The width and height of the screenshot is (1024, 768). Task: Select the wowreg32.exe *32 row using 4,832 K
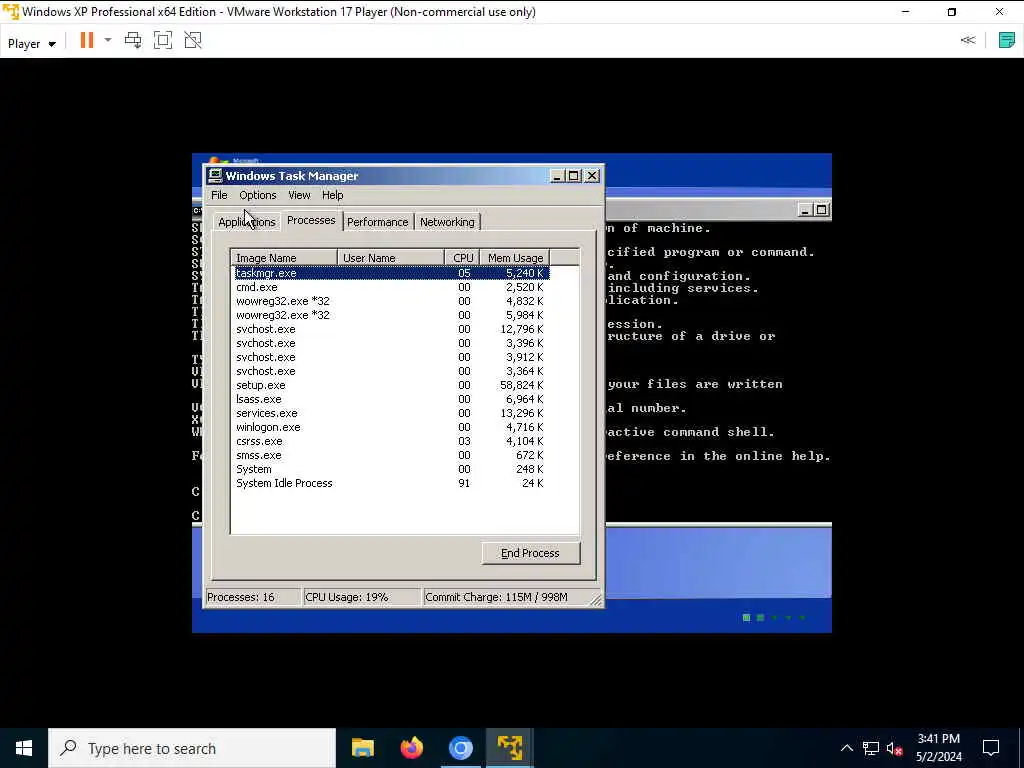tap(392, 301)
